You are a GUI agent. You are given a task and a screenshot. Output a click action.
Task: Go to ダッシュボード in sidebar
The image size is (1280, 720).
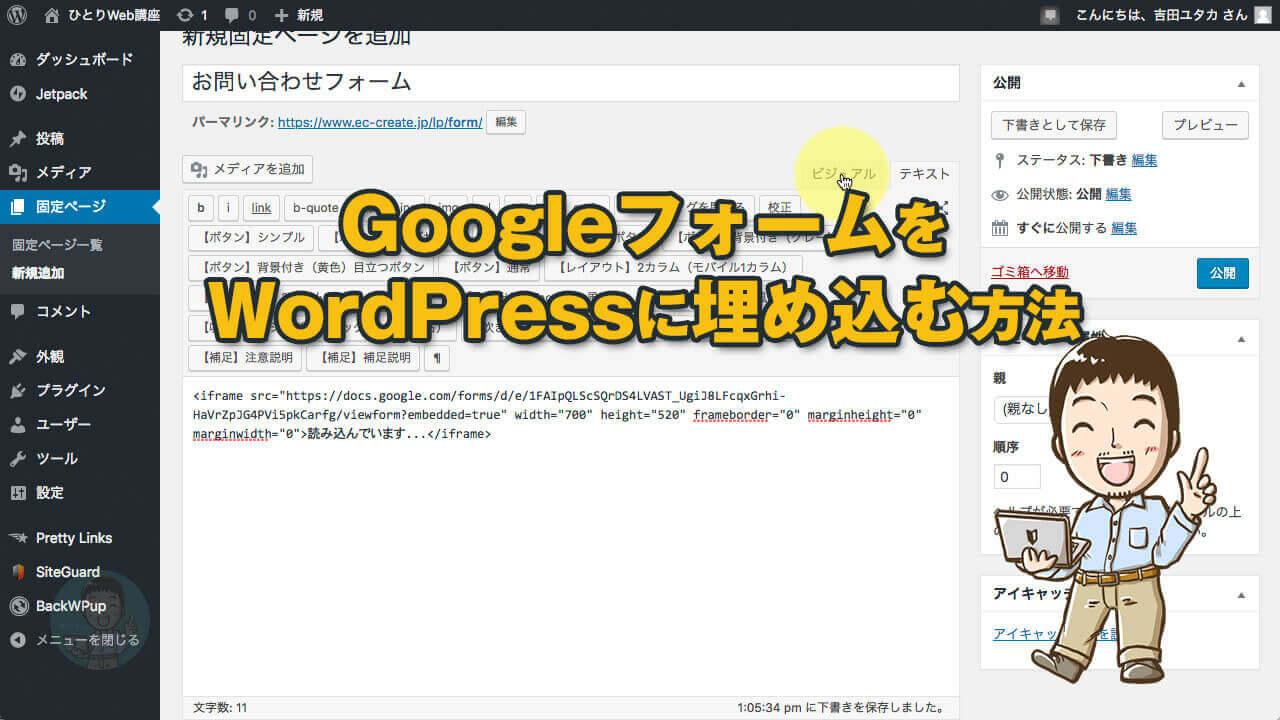pos(80,59)
